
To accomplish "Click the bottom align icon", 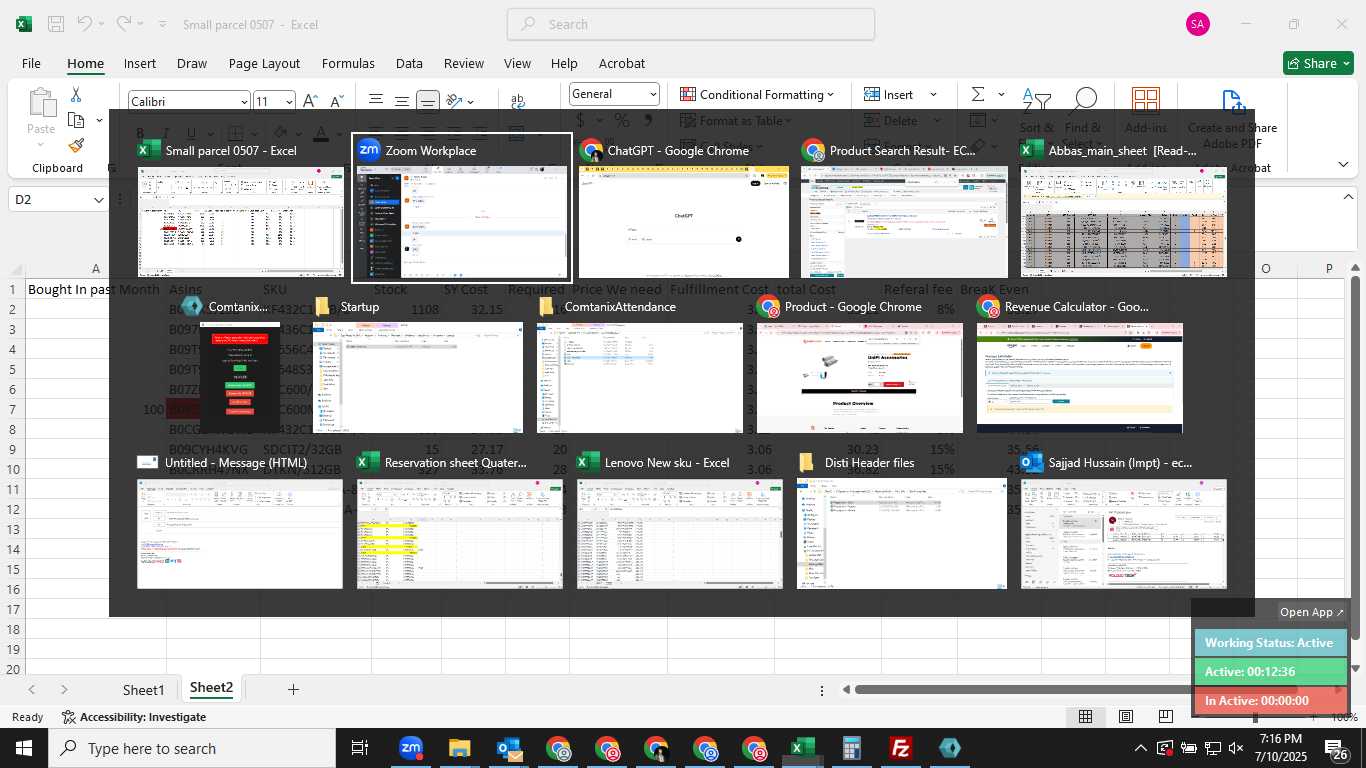I will point(428,101).
